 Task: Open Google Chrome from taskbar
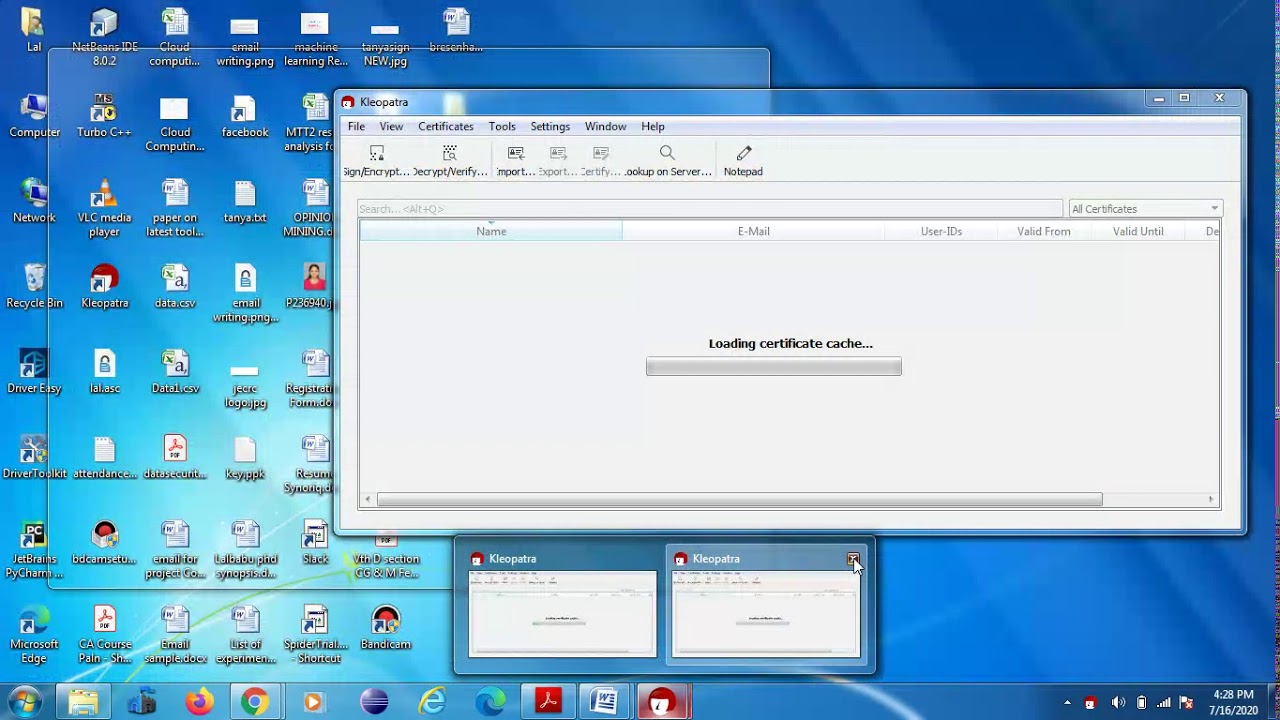pyautogui.click(x=254, y=702)
